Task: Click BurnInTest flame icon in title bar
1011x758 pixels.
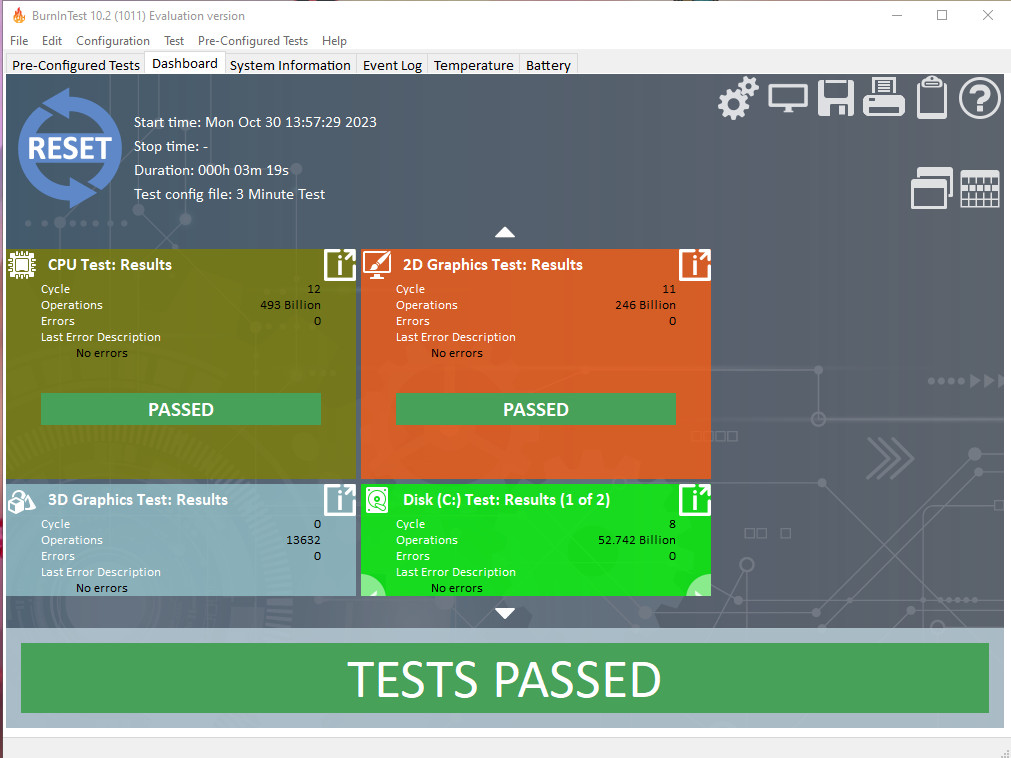Action: point(19,15)
